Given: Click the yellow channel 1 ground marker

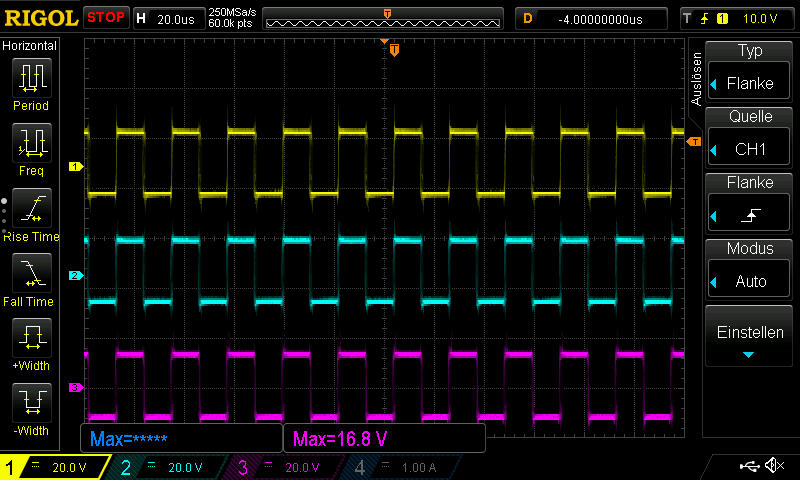Looking at the screenshot, I should [76, 166].
